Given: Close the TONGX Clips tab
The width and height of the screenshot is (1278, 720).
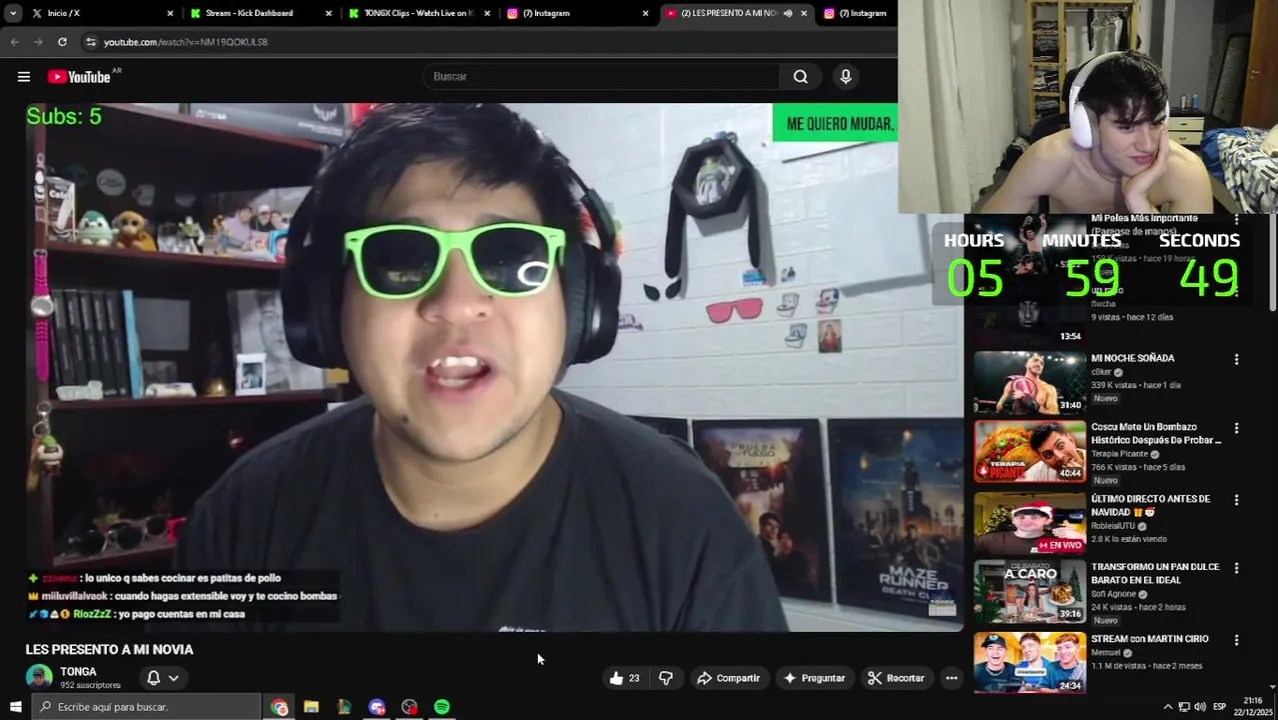Looking at the screenshot, I should pyautogui.click(x=487, y=13).
